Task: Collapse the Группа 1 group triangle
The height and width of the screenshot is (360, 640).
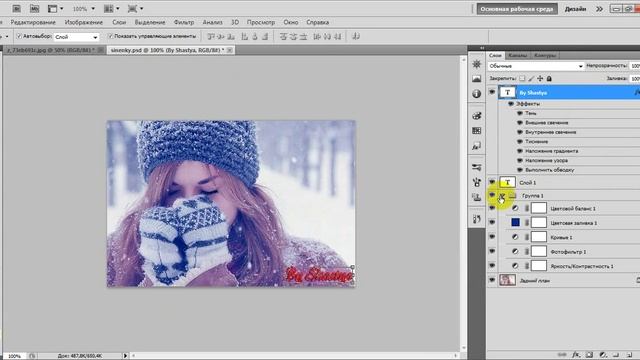Action: coord(502,196)
